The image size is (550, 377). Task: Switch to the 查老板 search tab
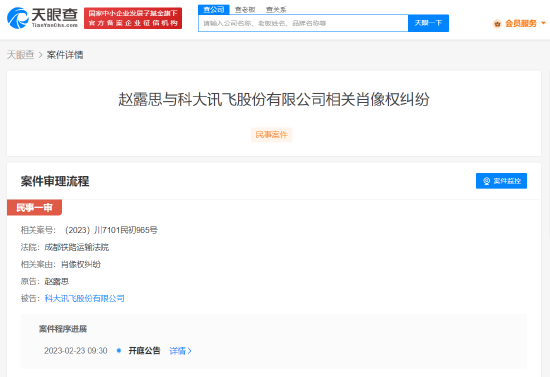[x=245, y=10]
